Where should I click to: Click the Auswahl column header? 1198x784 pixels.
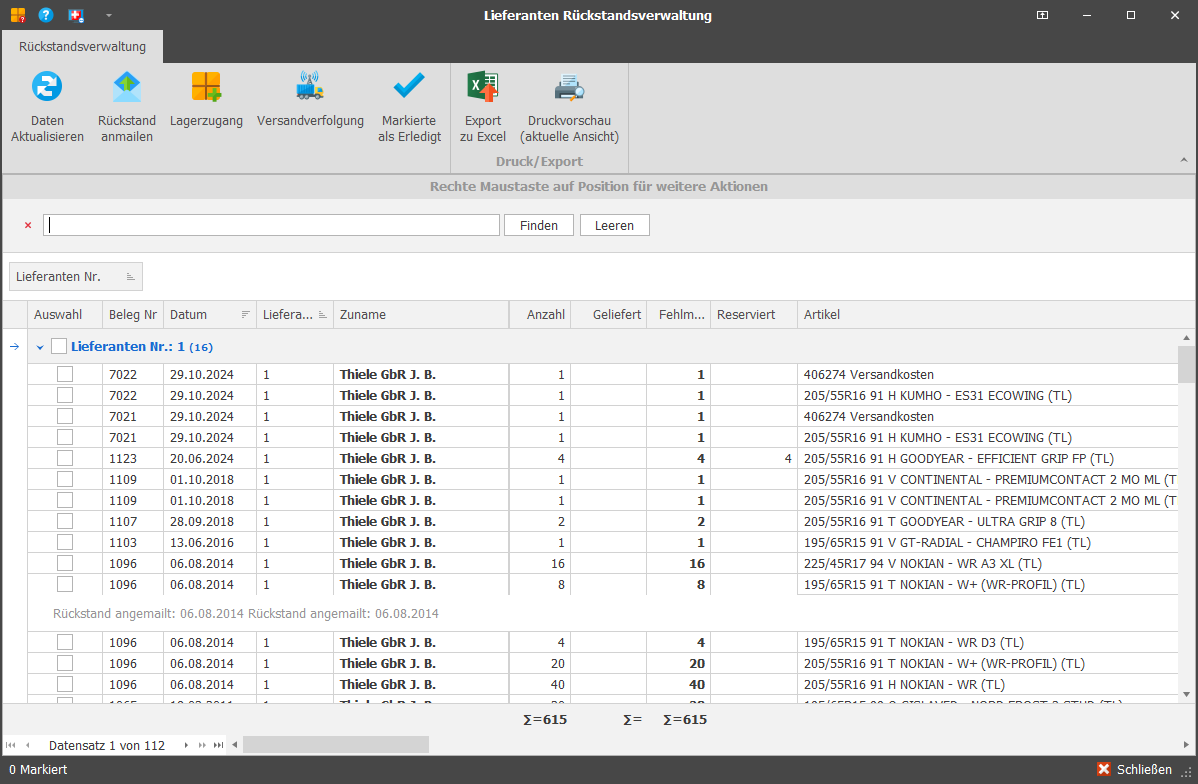coord(65,315)
